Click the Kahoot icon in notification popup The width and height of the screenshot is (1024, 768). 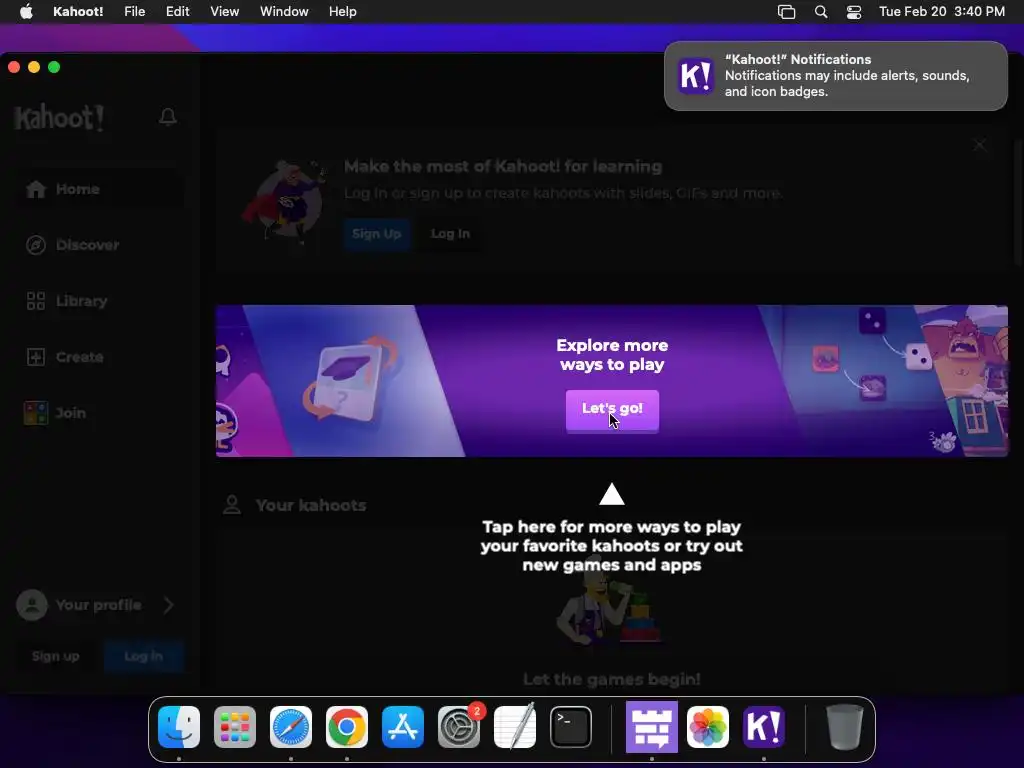pyautogui.click(x=696, y=76)
